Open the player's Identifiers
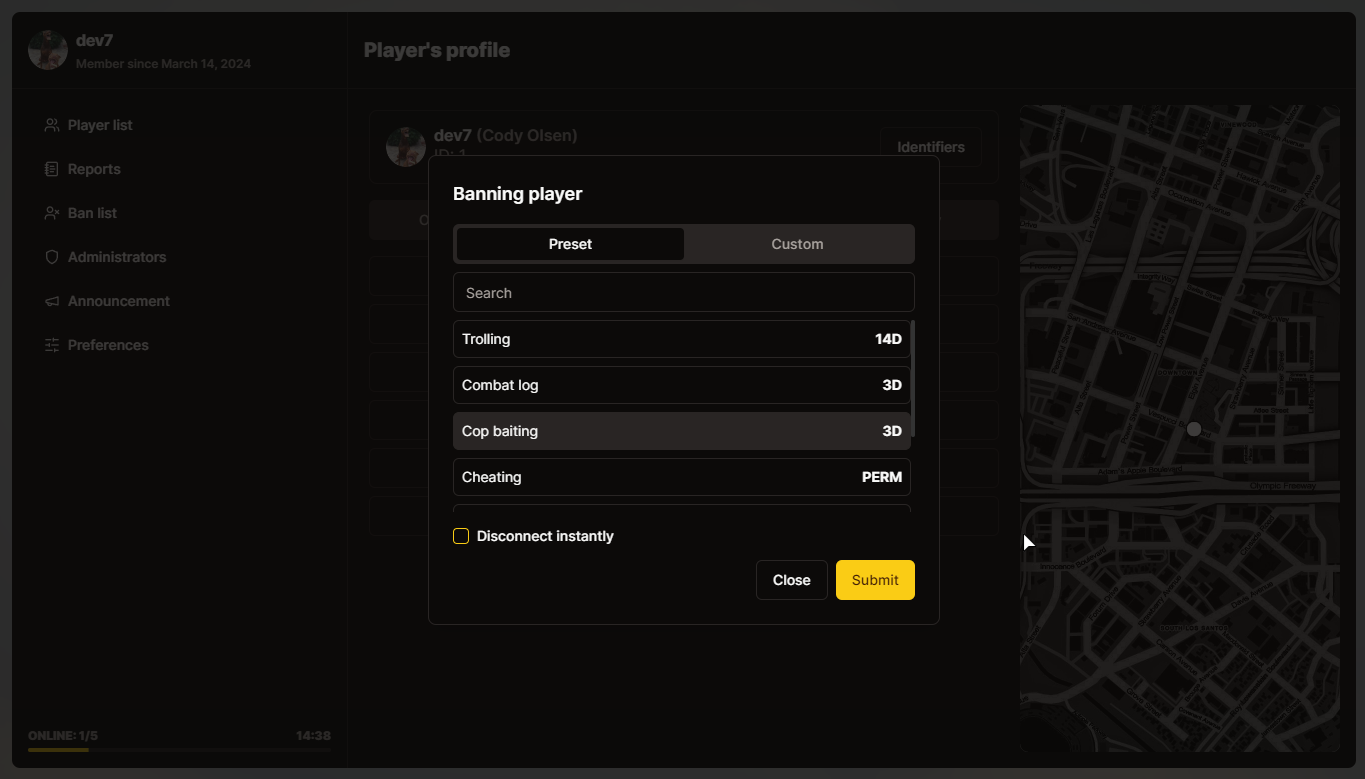The width and height of the screenshot is (1365, 779). 930,146
